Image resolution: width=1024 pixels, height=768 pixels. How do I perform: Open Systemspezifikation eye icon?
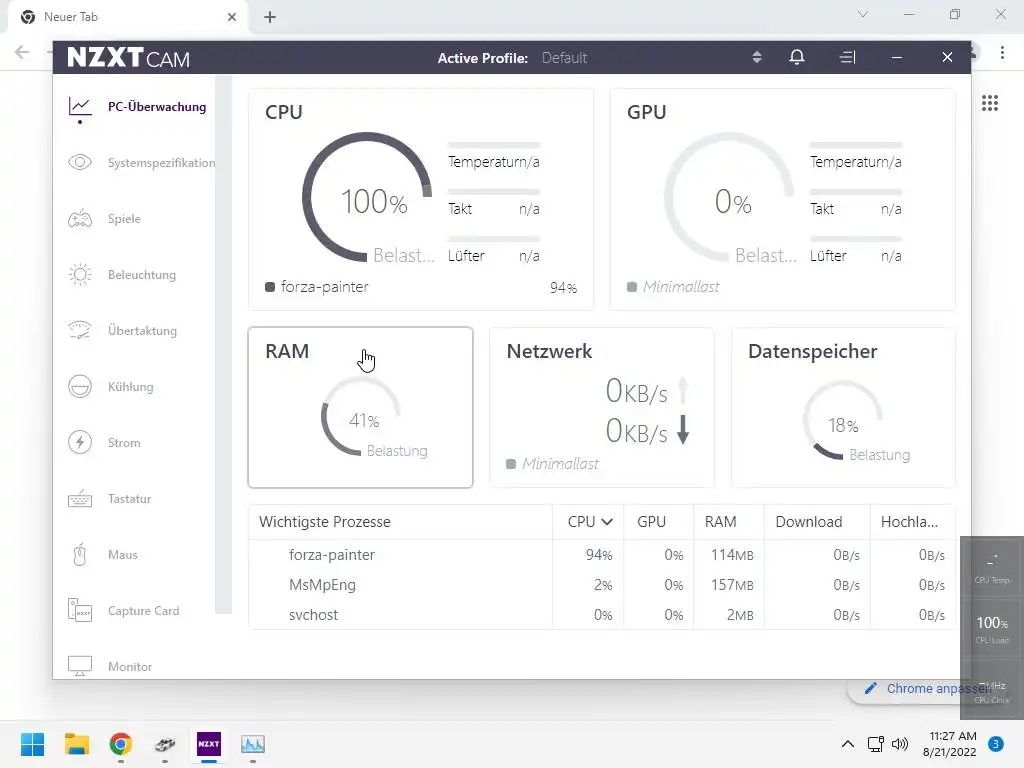[x=80, y=163]
